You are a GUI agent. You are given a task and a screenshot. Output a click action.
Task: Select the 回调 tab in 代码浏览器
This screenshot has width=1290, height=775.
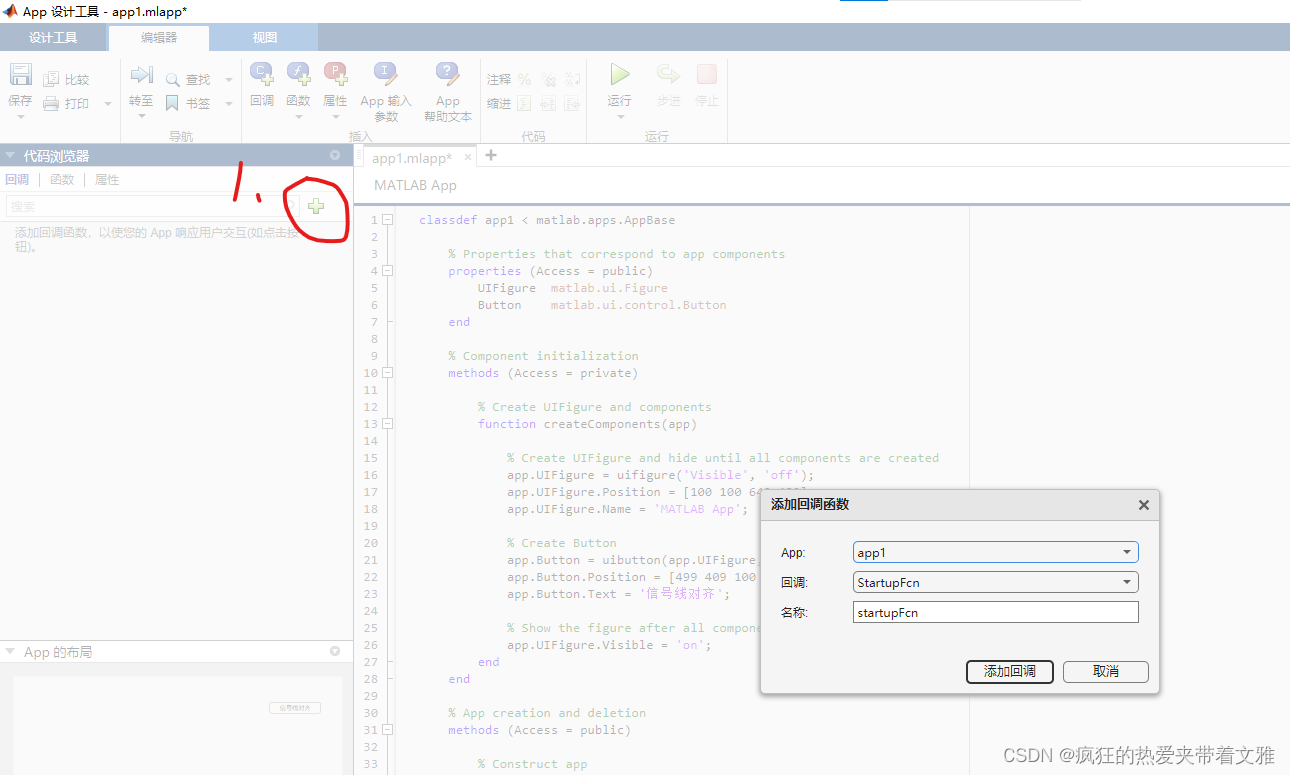(x=17, y=180)
